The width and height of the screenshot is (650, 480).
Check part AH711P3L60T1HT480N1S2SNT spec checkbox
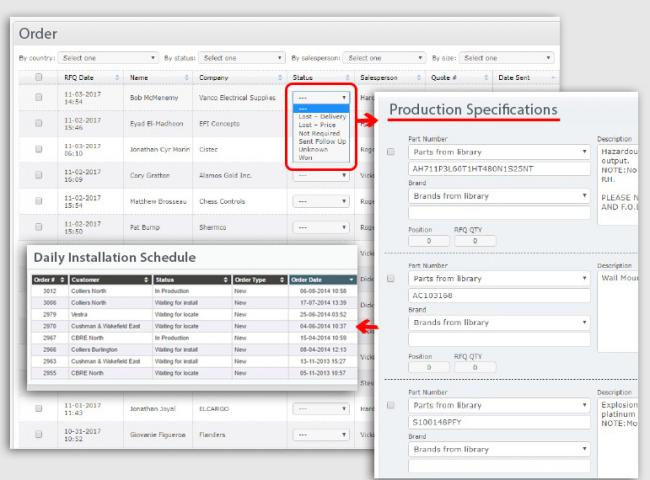point(390,152)
